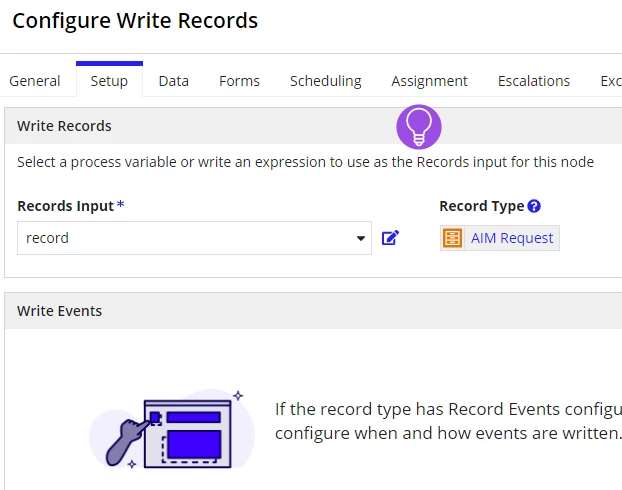Click the partially visible Exceptions tab
This screenshot has height=490, width=622.
(611, 81)
